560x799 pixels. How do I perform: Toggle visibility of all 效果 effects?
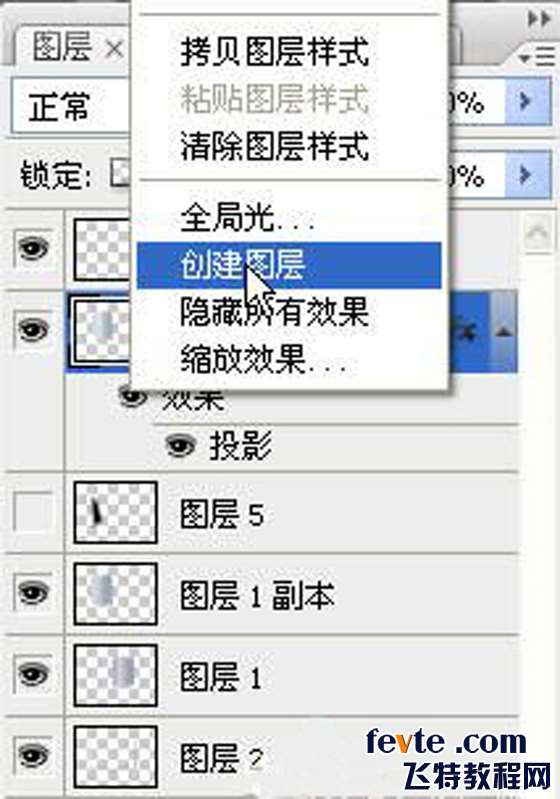click(132, 396)
